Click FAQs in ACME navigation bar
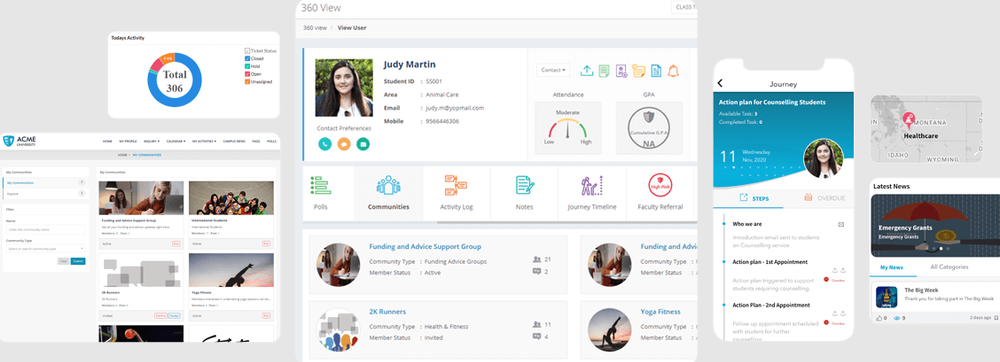Screen dimensions: 1000x362 point(256,141)
